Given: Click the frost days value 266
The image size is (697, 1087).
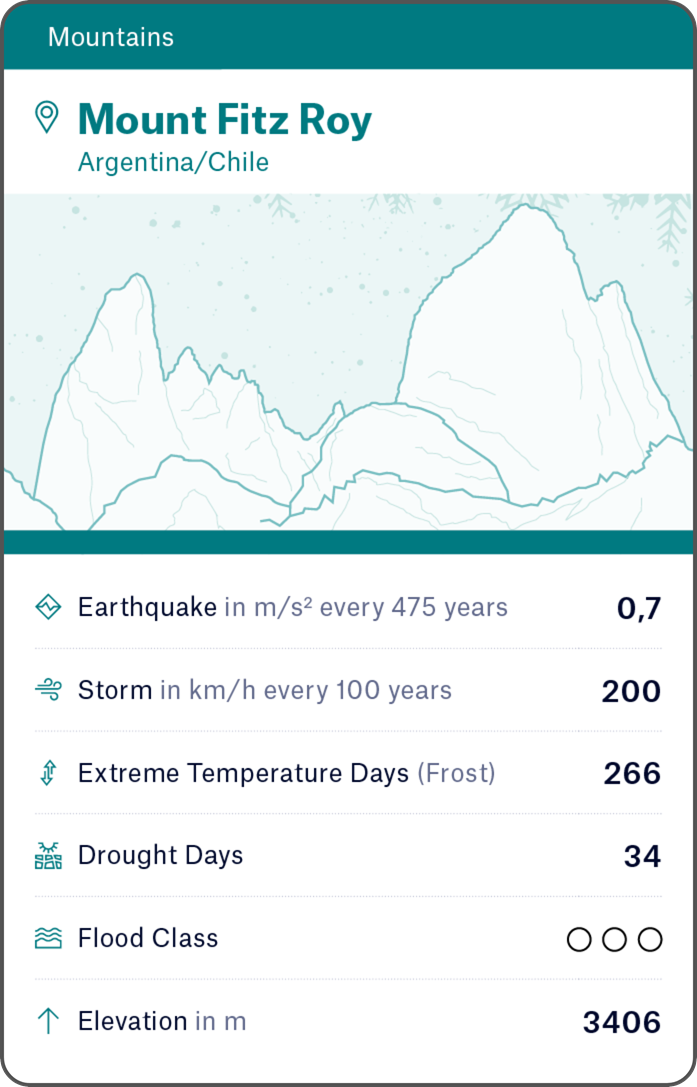Looking at the screenshot, I should 632,774.
